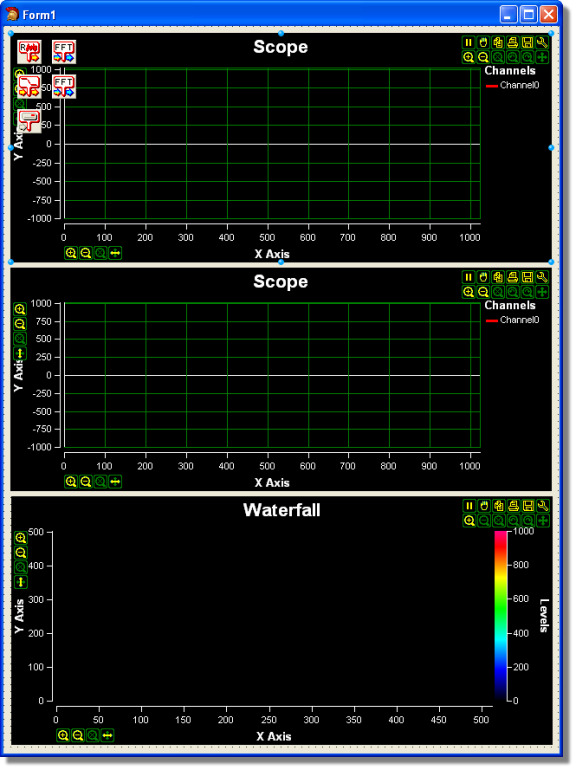Image resolution: width=576 pixels, height=771 pixels.
Task: Open Waterfall wrench setup
Action: coord(543,506)
